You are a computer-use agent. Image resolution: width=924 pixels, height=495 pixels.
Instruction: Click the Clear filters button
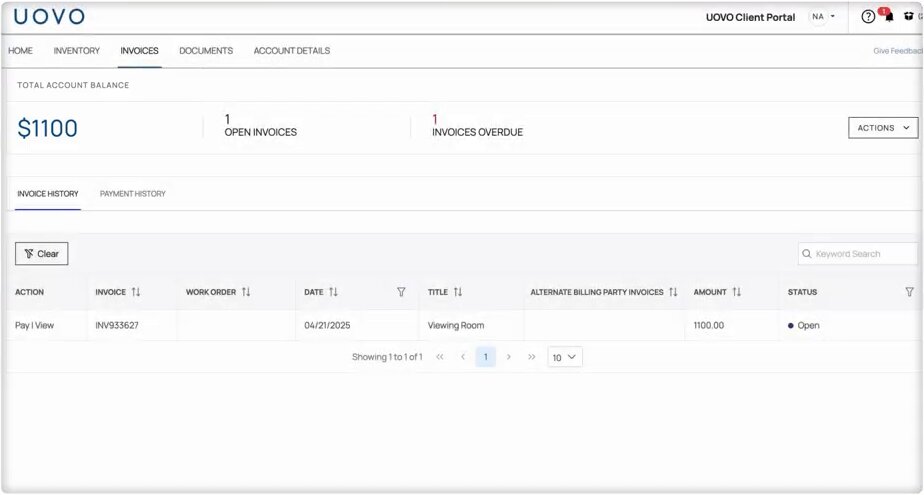pyautogui.click(x=41, y=254)
